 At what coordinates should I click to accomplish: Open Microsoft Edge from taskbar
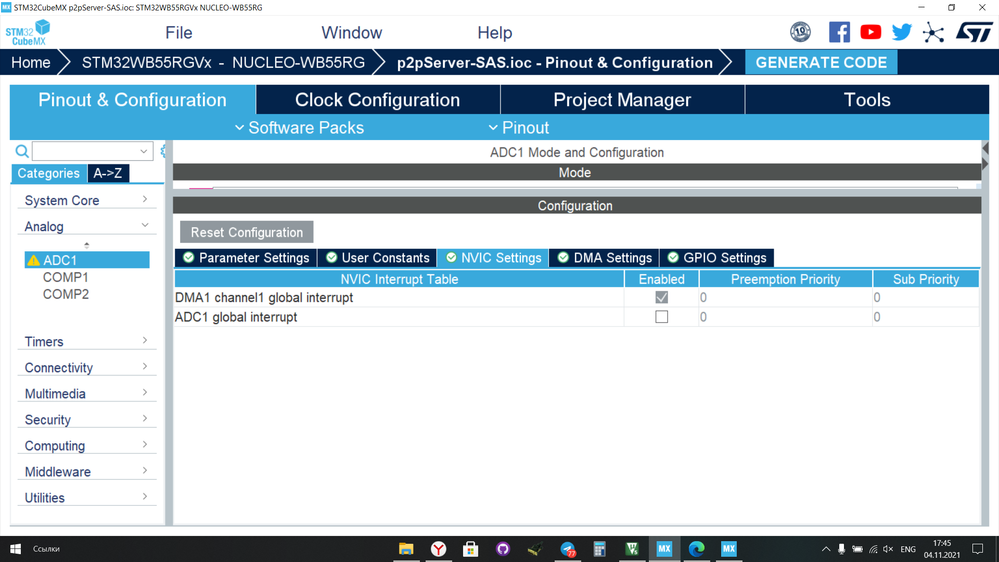696,549
